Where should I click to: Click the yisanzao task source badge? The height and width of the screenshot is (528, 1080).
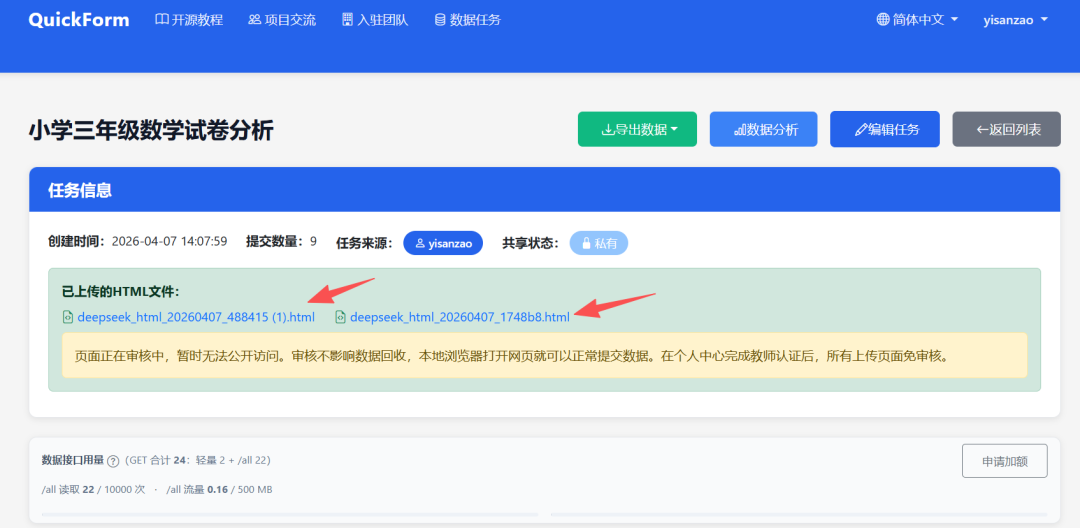click(443, 243)
